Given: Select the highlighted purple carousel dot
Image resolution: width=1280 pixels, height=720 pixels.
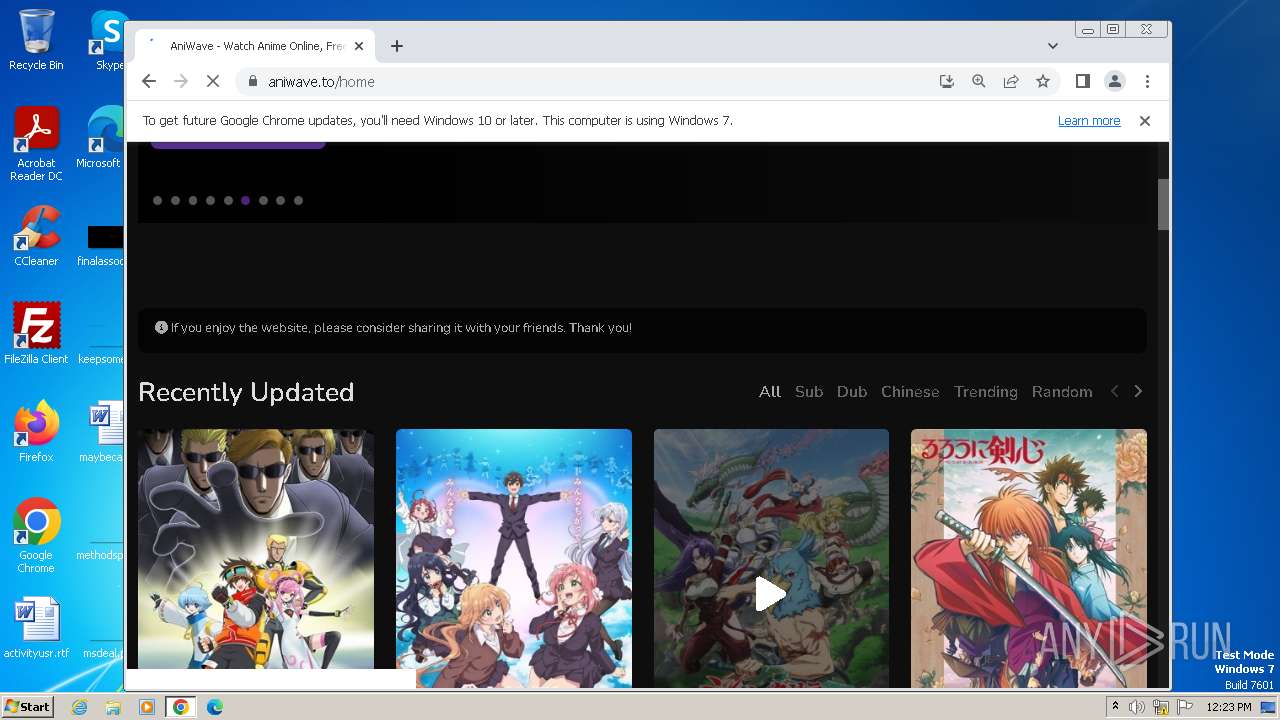Looking at the screenshot, I should coord(246,201).
